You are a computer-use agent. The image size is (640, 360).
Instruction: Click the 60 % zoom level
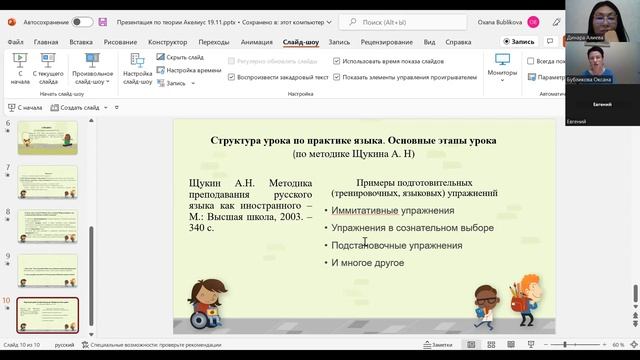click(x=618, y=345)
